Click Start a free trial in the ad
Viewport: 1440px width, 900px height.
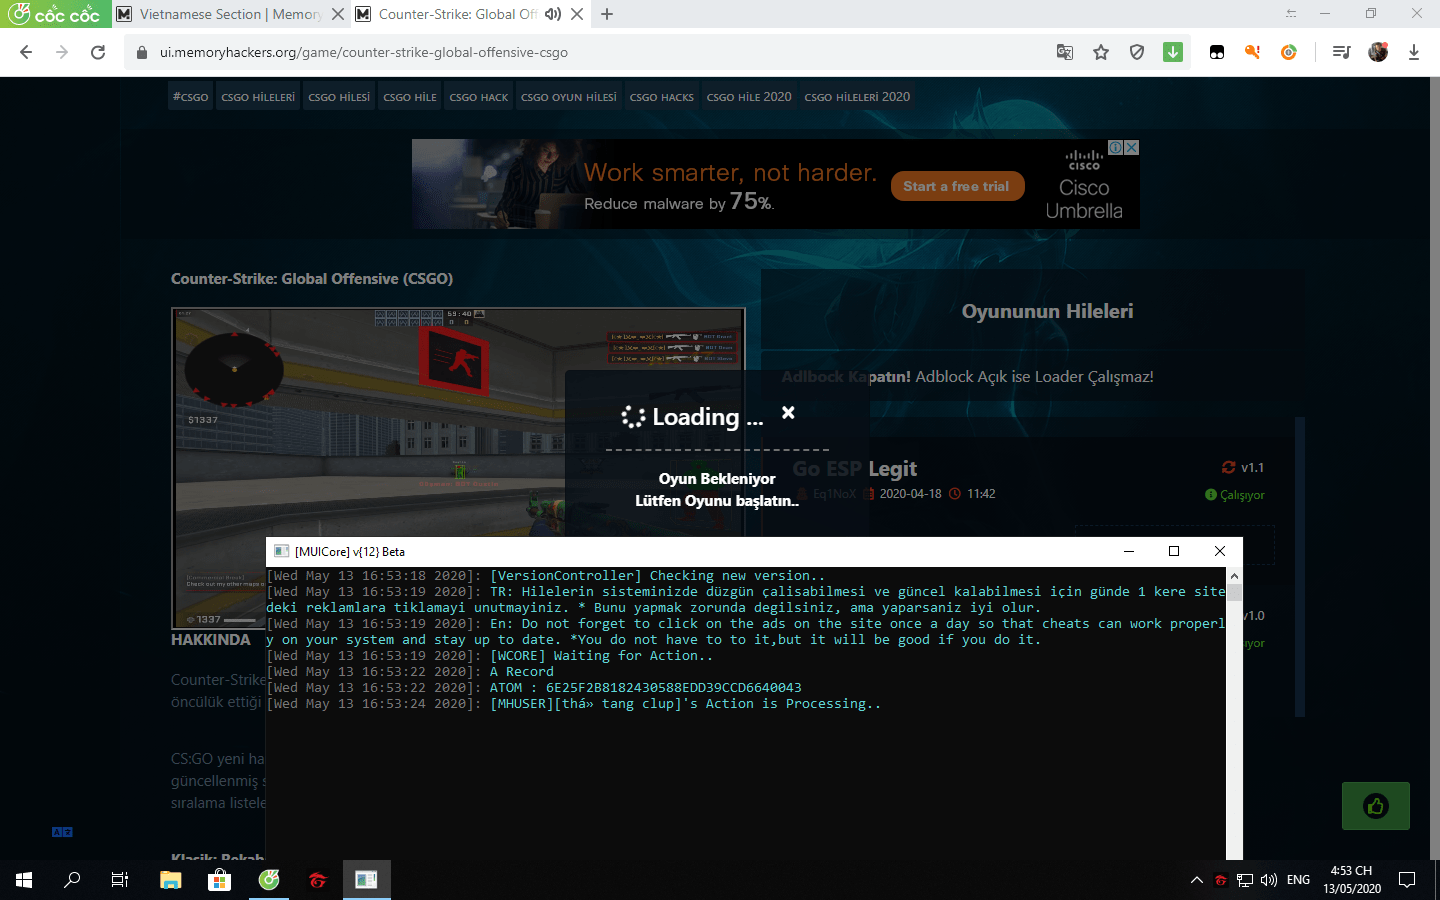click(957, 186)
